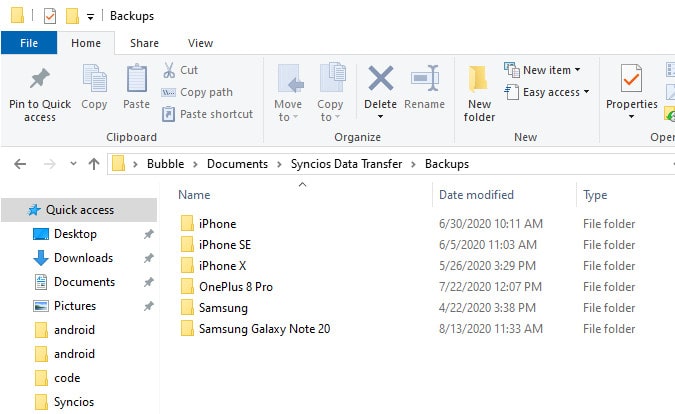Go to Bubble in the address bar
The image size is (675, 414).
pos(165,164)
